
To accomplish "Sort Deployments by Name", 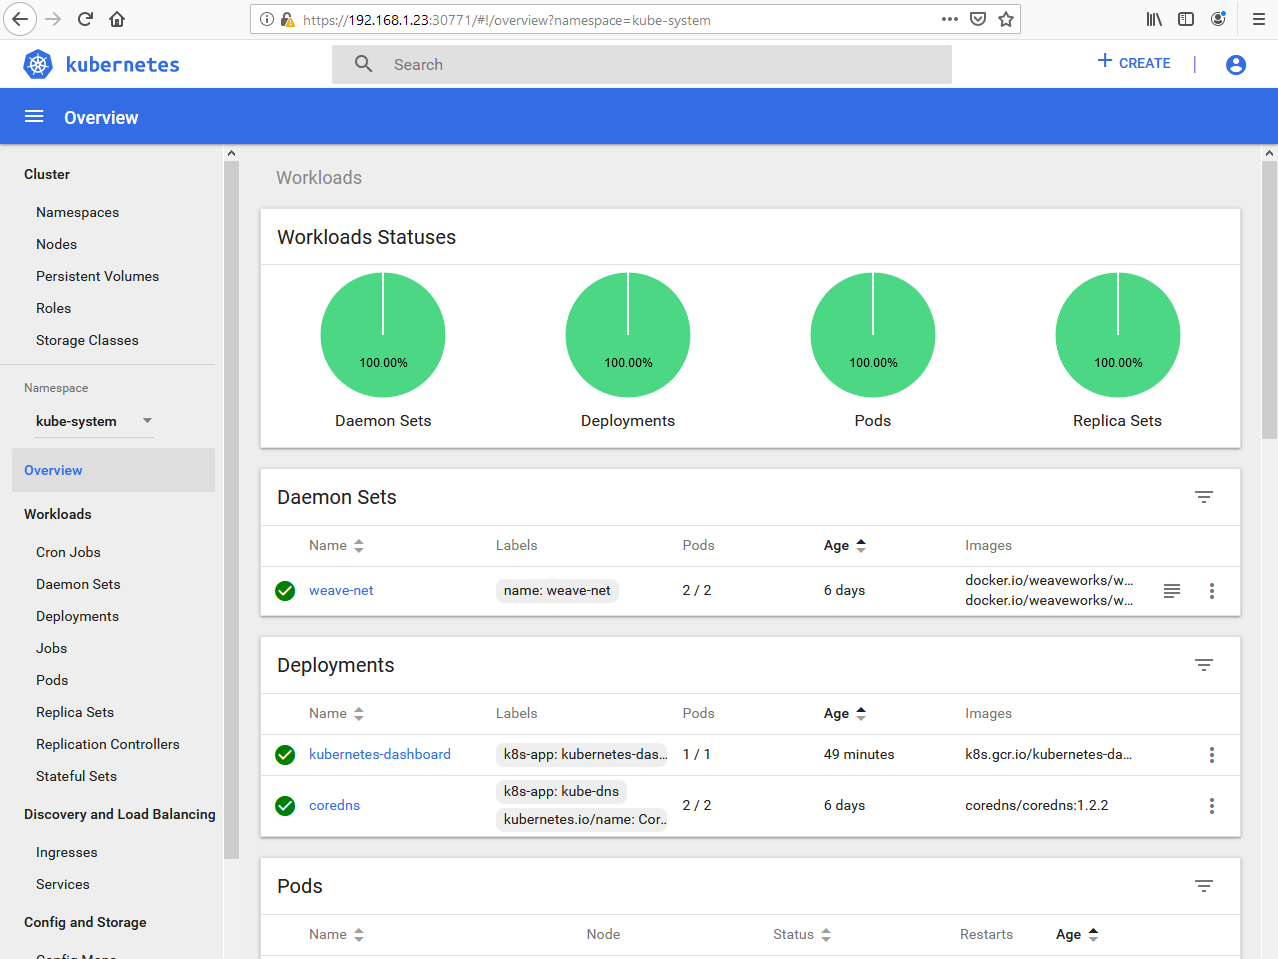I will 336,713.
